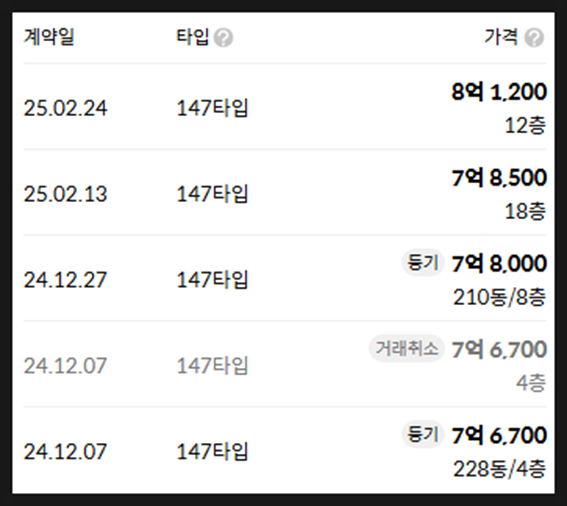Viewport: 567px width, 506px height.
Task: Click the help icon next to 가격
Action: pos(534,38)
